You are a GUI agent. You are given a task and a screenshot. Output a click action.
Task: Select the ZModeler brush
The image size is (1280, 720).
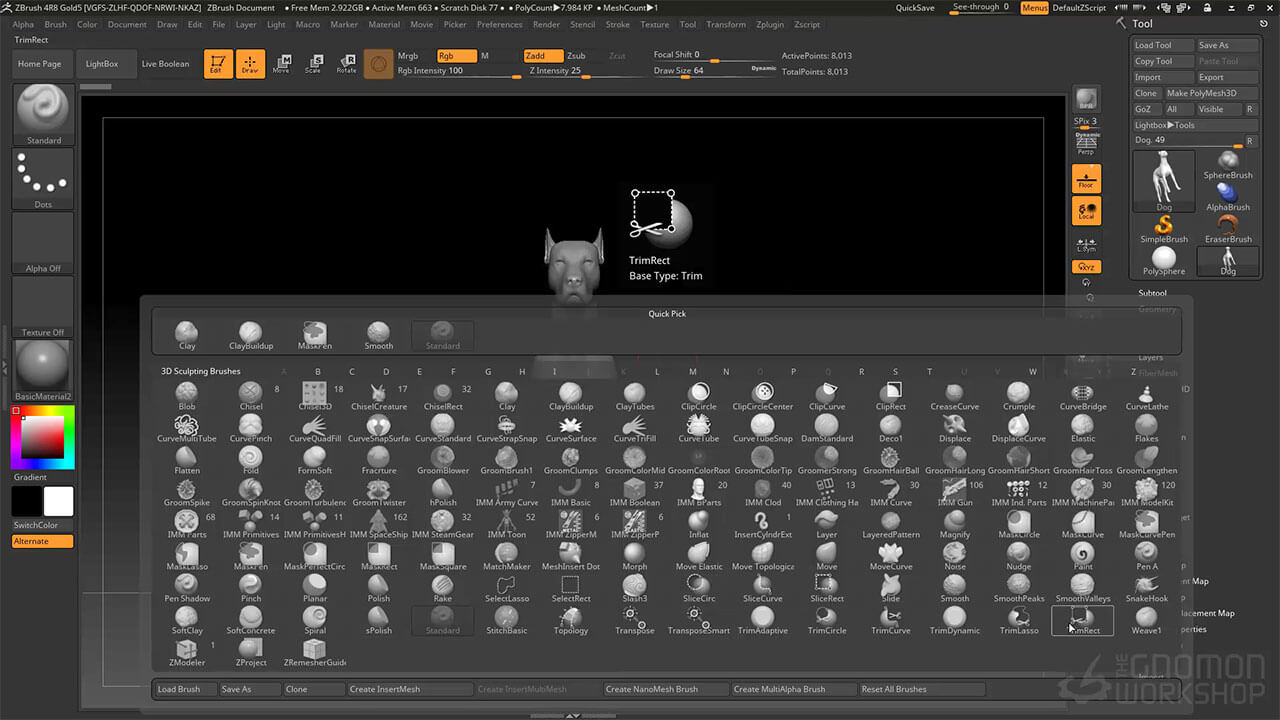[x=187, y=649]
